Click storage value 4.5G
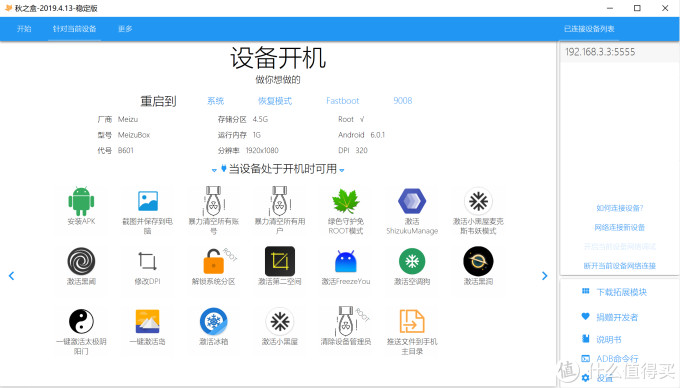This screenshot has height=388, width=680. coord(260,119)
